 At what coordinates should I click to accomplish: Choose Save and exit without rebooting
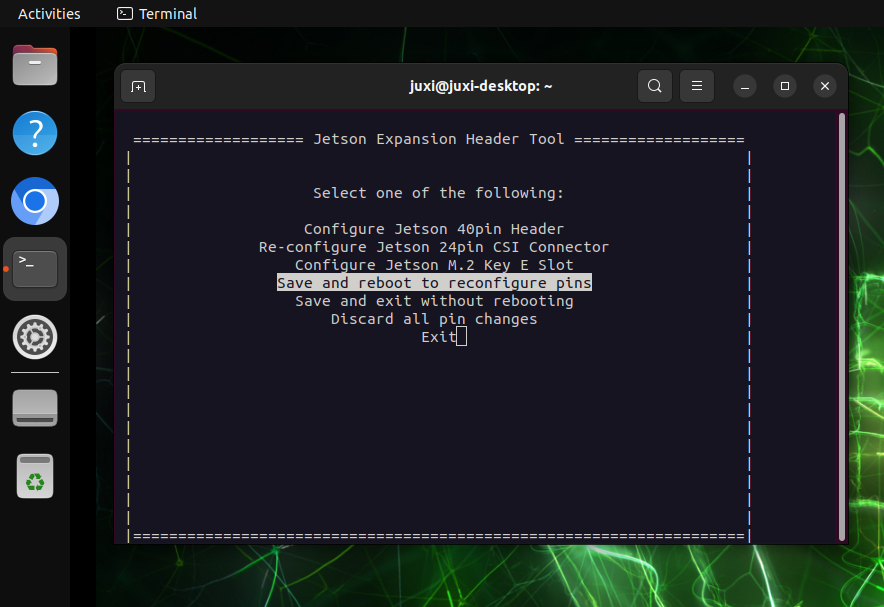434,301
